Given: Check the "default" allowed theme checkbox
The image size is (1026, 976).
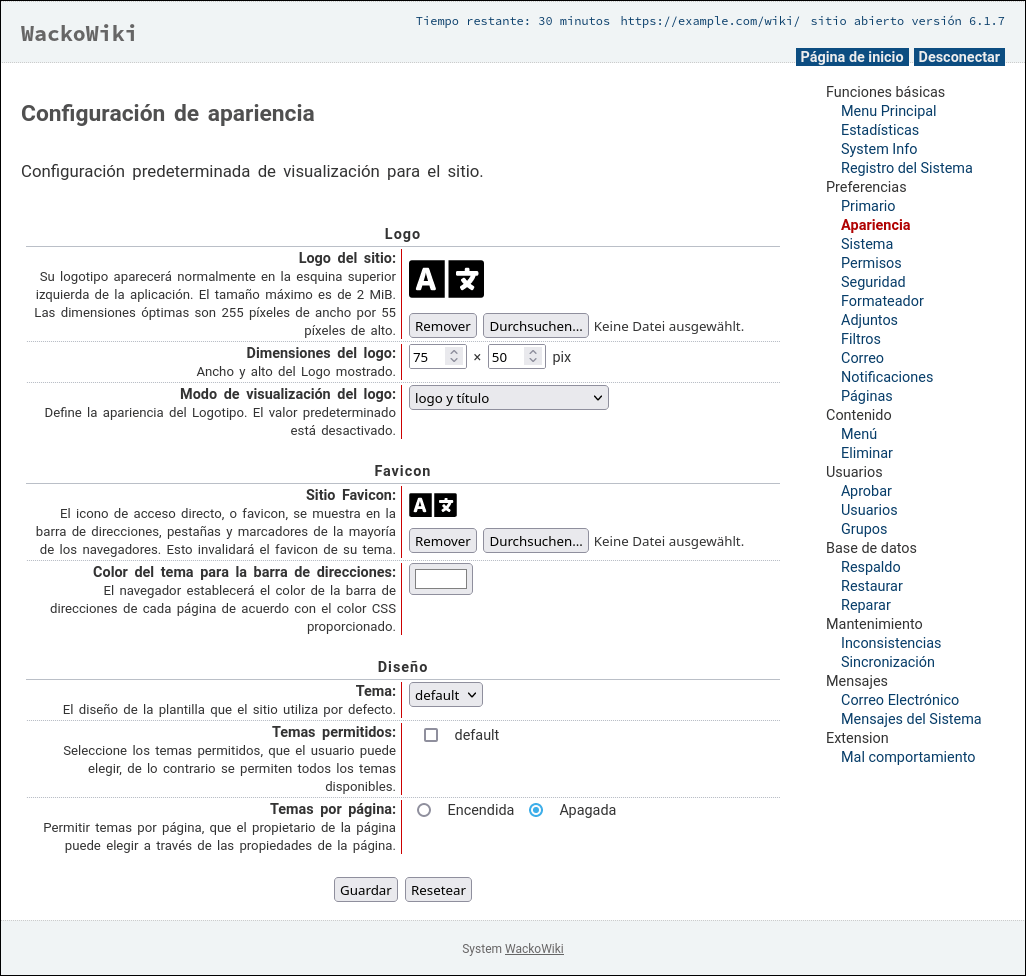Looking at the screenshot, I should (x=431, y=735).
